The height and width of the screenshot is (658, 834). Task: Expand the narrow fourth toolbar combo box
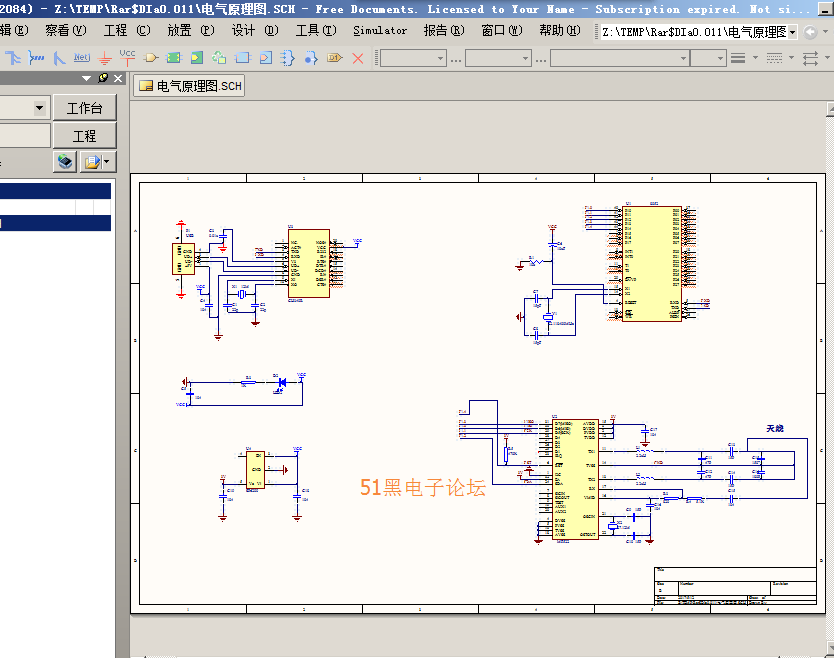[x=720, y=58]
